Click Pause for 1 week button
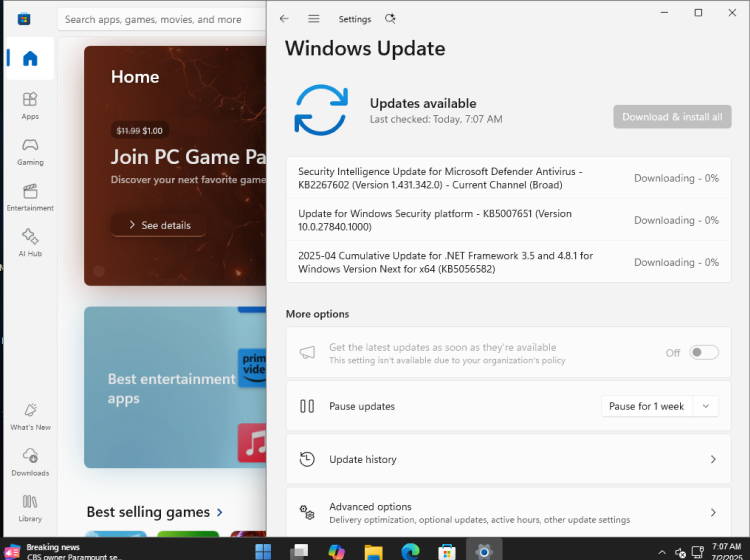The image size is (750, 560). coord(646,406)
